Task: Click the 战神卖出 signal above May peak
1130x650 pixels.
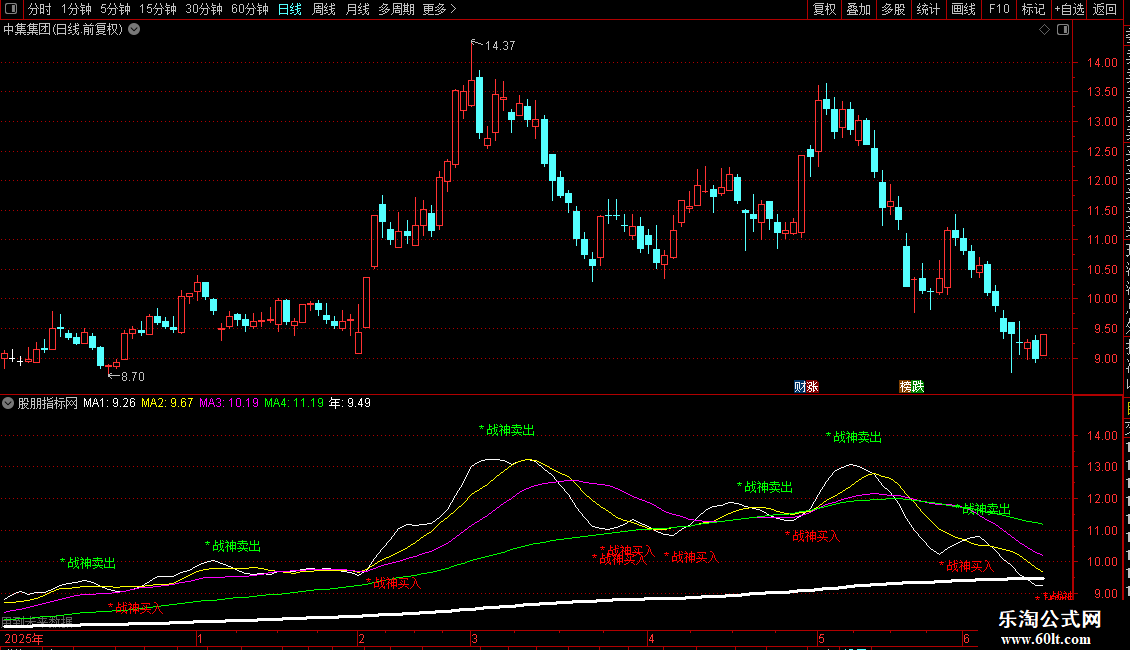Action: point(854,437)
